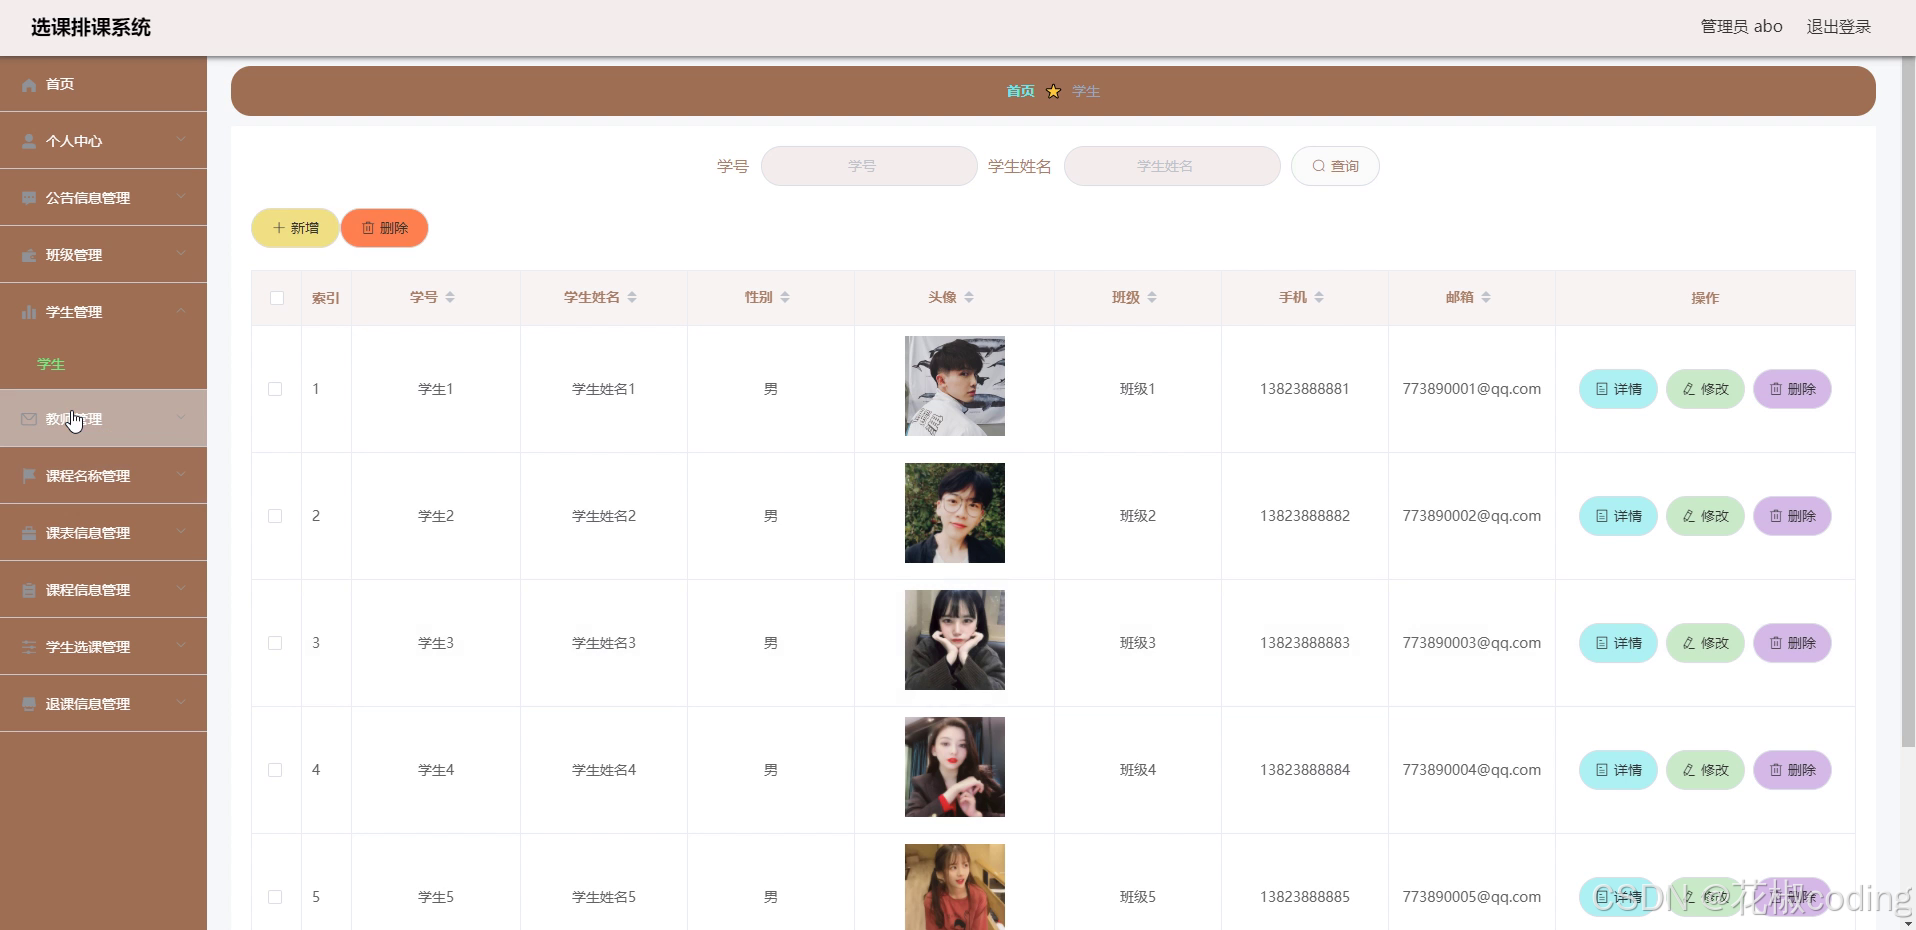Sort by 班级 column arrows
The width and height of the screenshot is (1916, 930).
click(x=1152, y=297)
